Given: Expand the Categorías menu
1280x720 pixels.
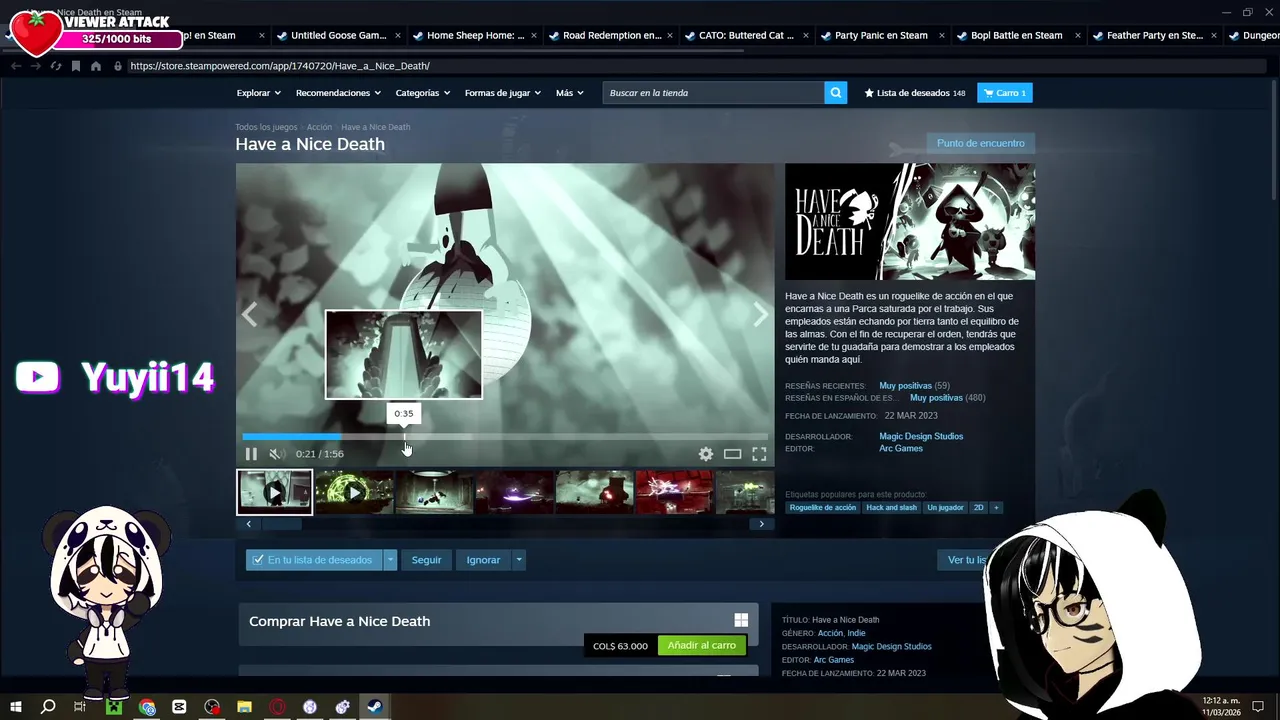Looking at the screenshot, I should tap(422, 93).
